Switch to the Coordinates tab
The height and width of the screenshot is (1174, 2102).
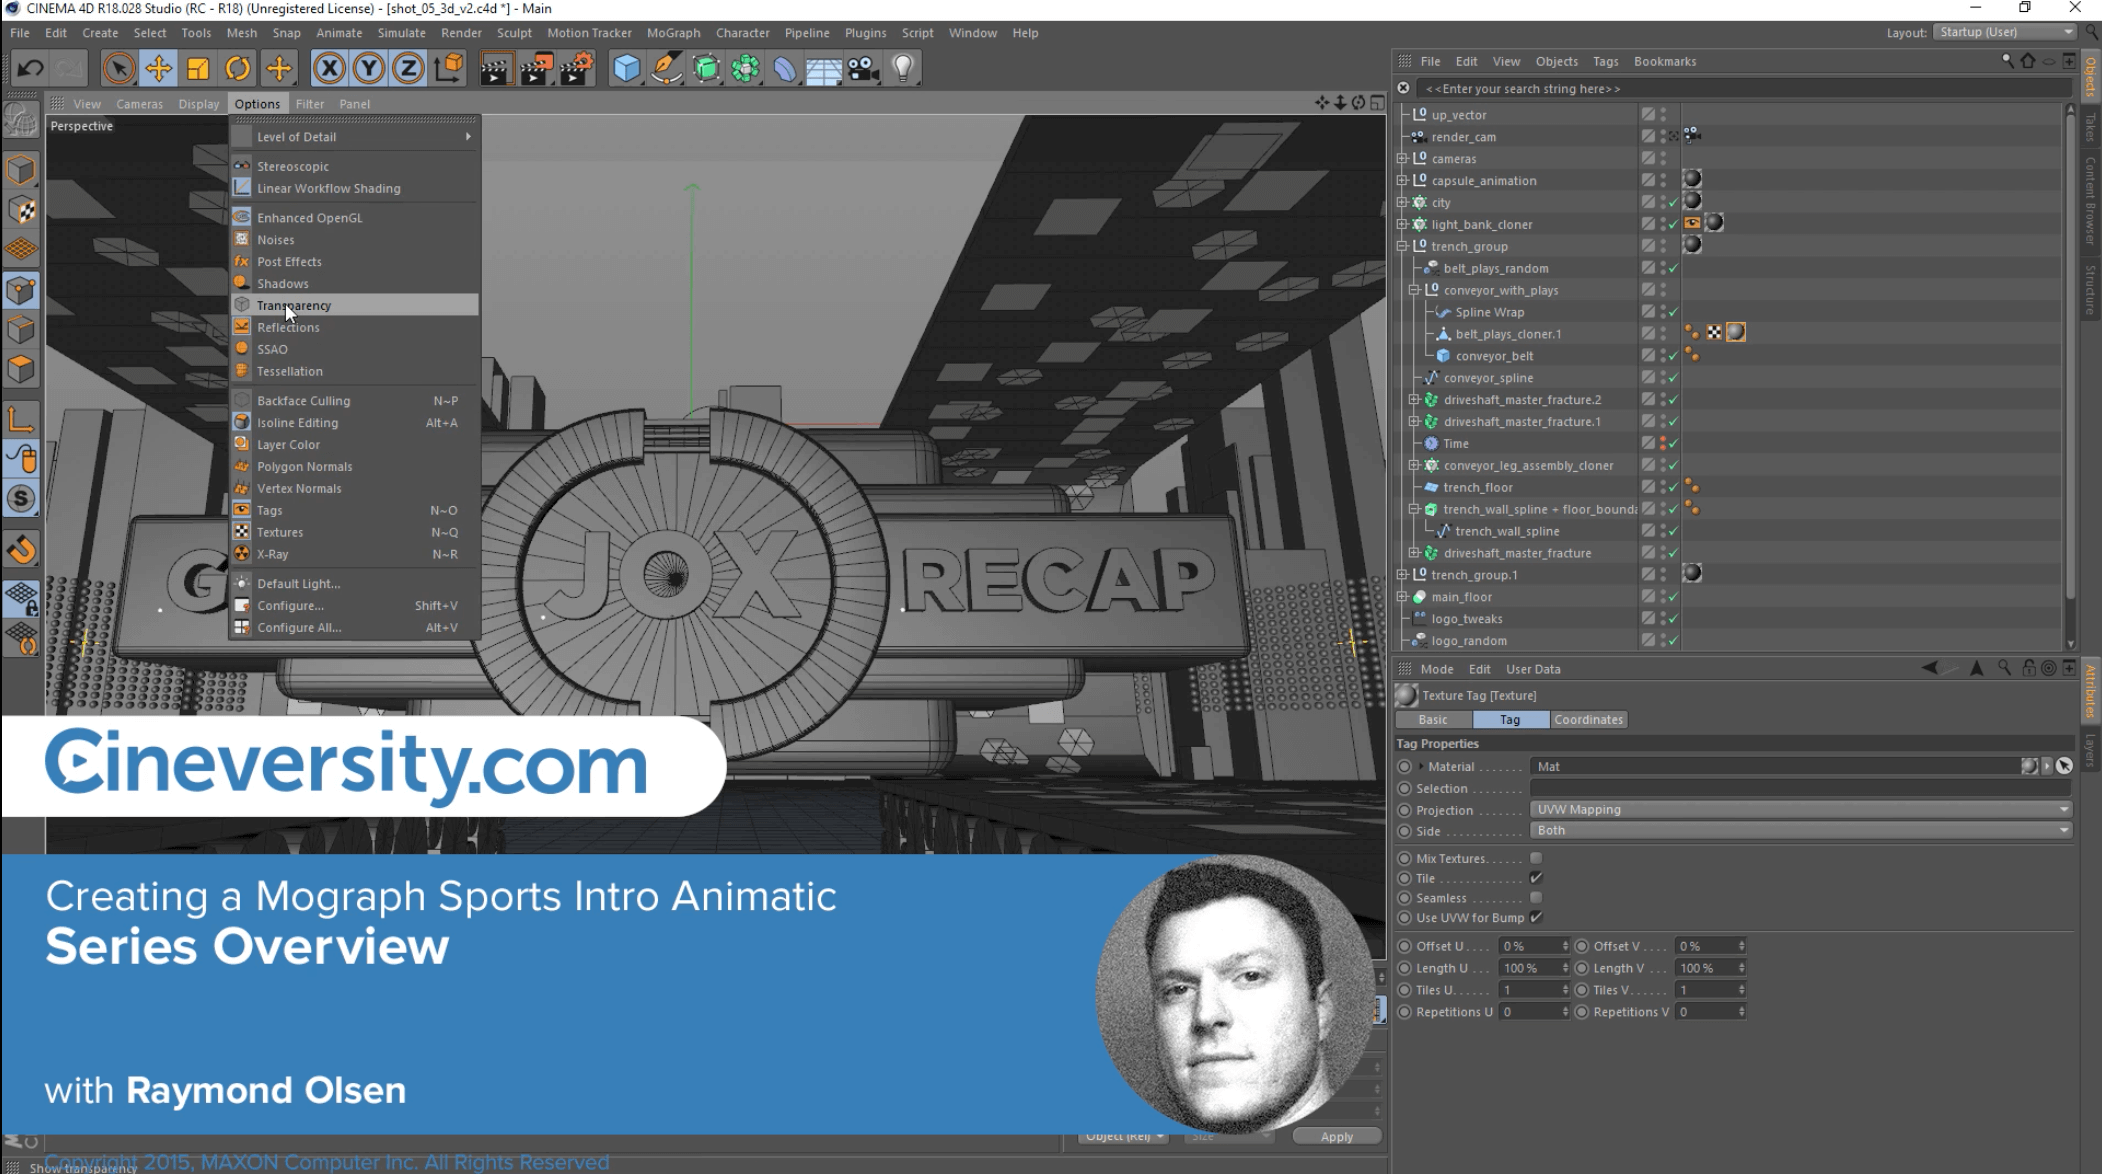1588,720
